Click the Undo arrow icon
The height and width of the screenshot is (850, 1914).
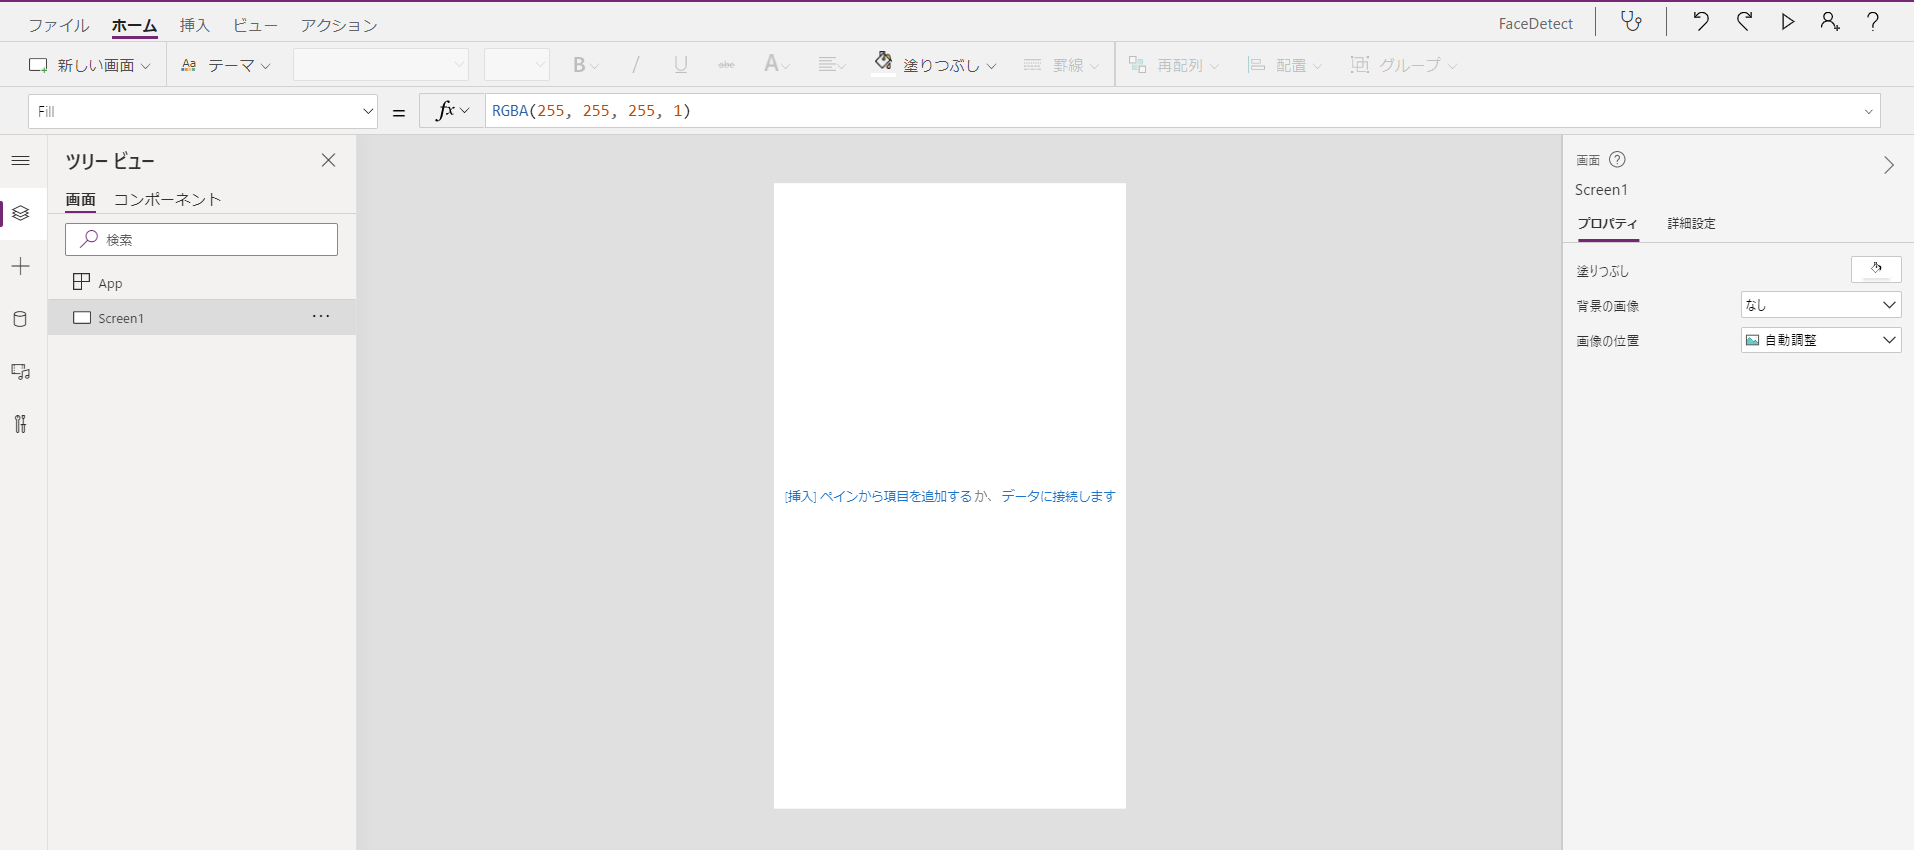click(x=1700, y=22)
